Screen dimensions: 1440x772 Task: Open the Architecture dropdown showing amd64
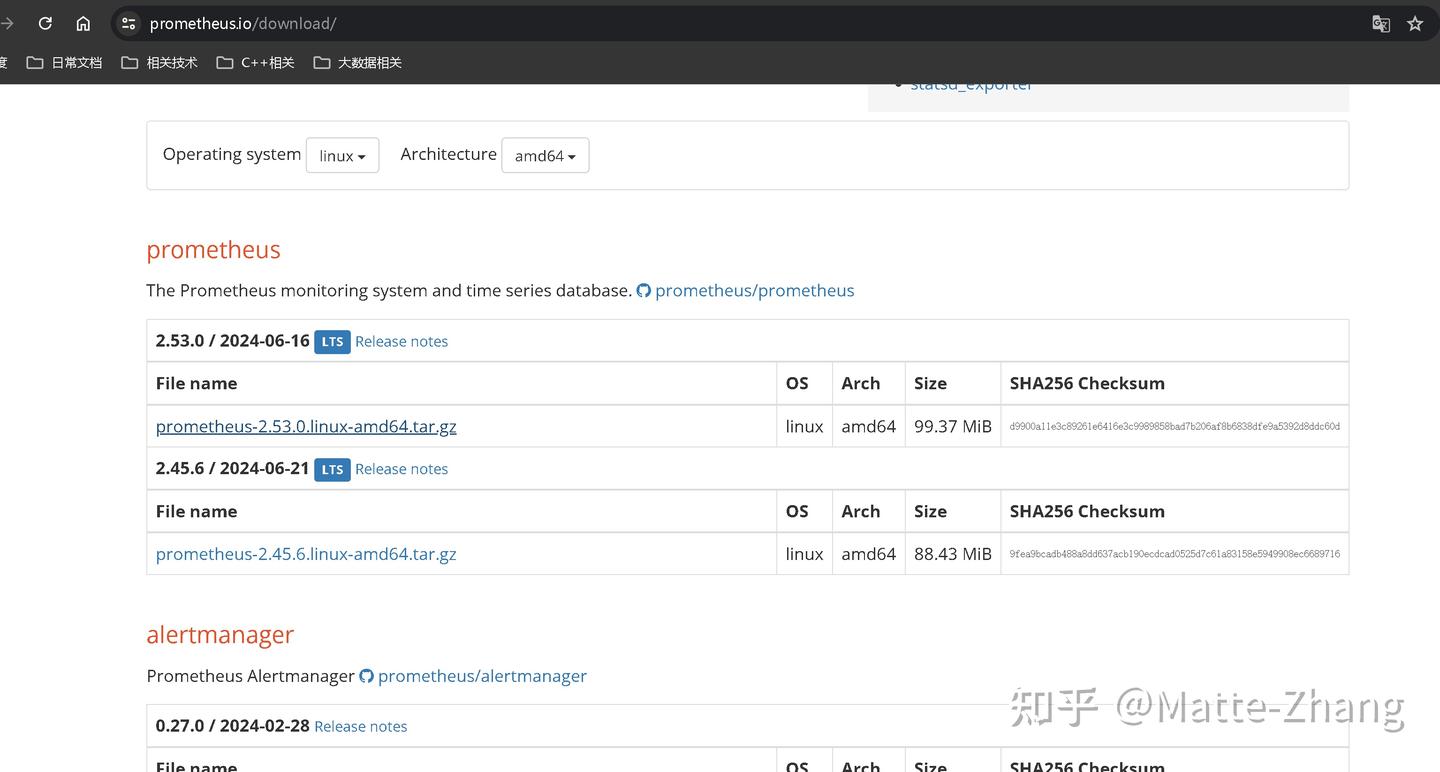[545, 155]
